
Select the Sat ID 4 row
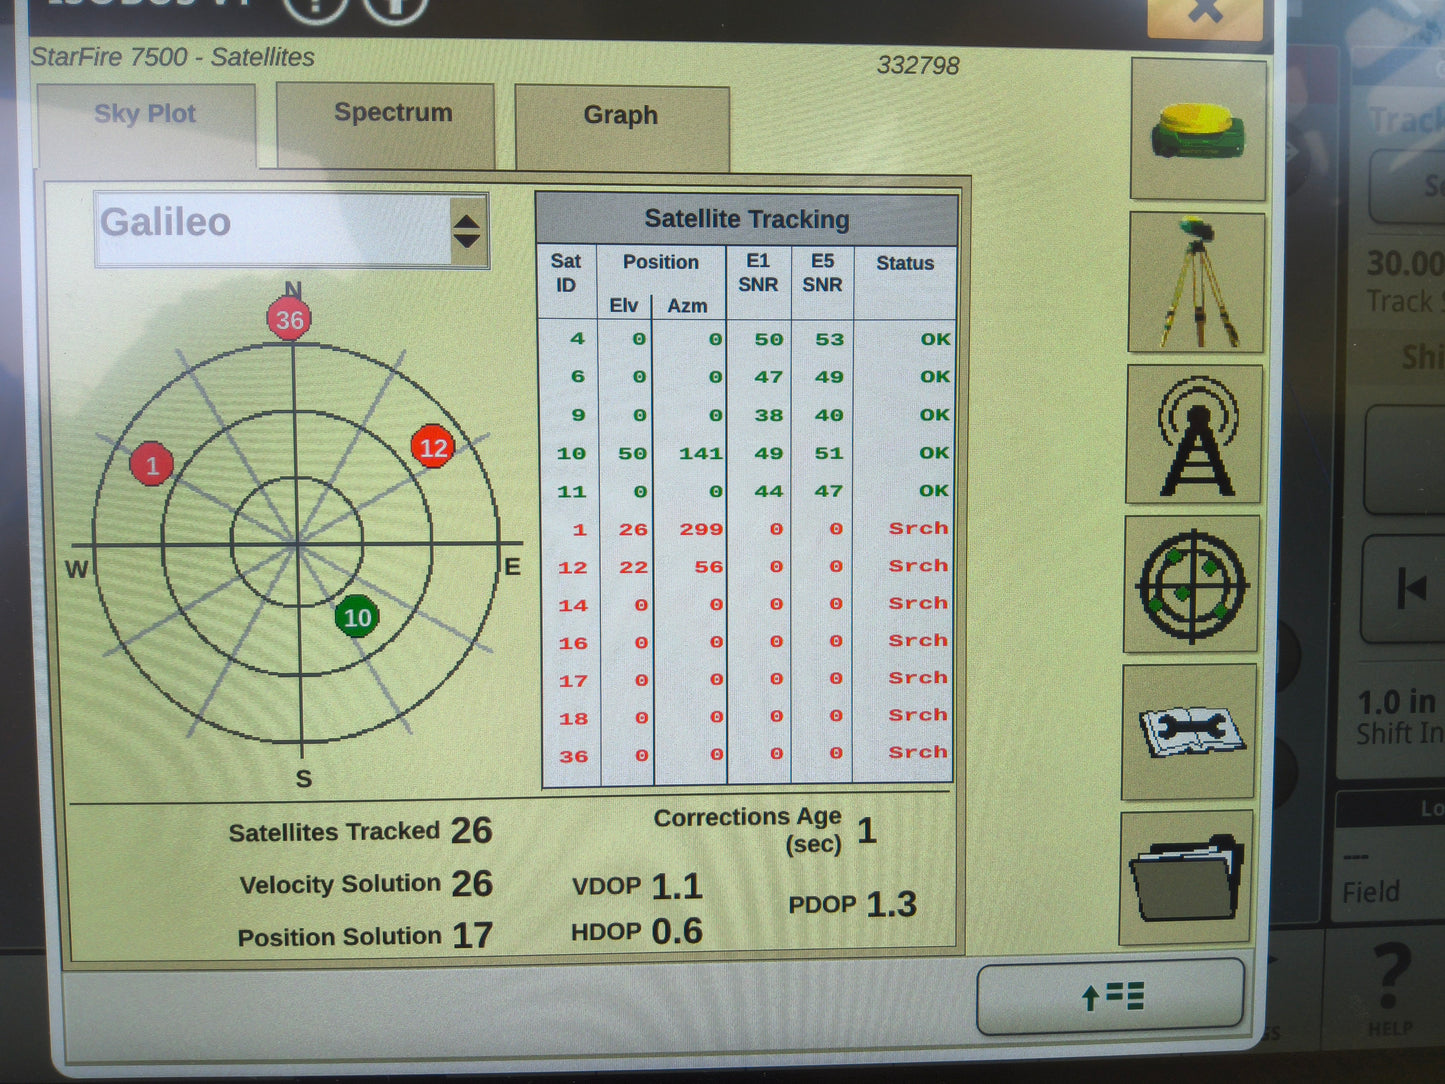[x=747, y=339]
